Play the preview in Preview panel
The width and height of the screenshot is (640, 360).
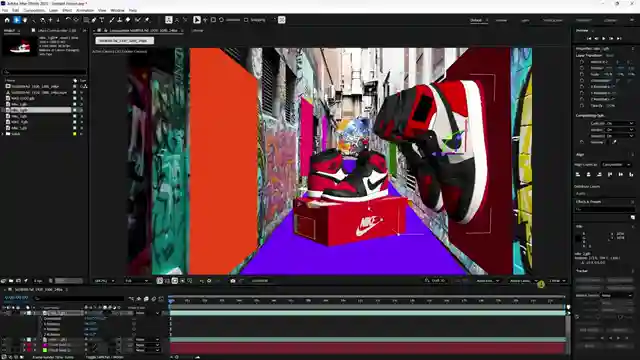click(x=604, y=38)
